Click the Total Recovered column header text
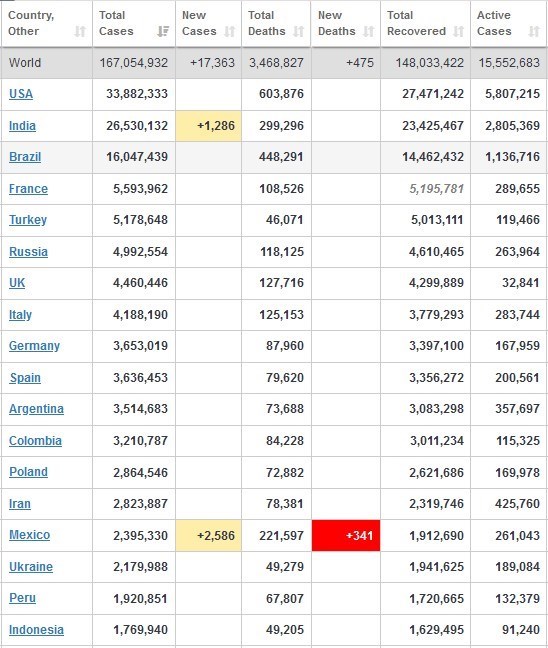Image resolution: width=548 pixels, height=648 pixels. tap(416, 23)
